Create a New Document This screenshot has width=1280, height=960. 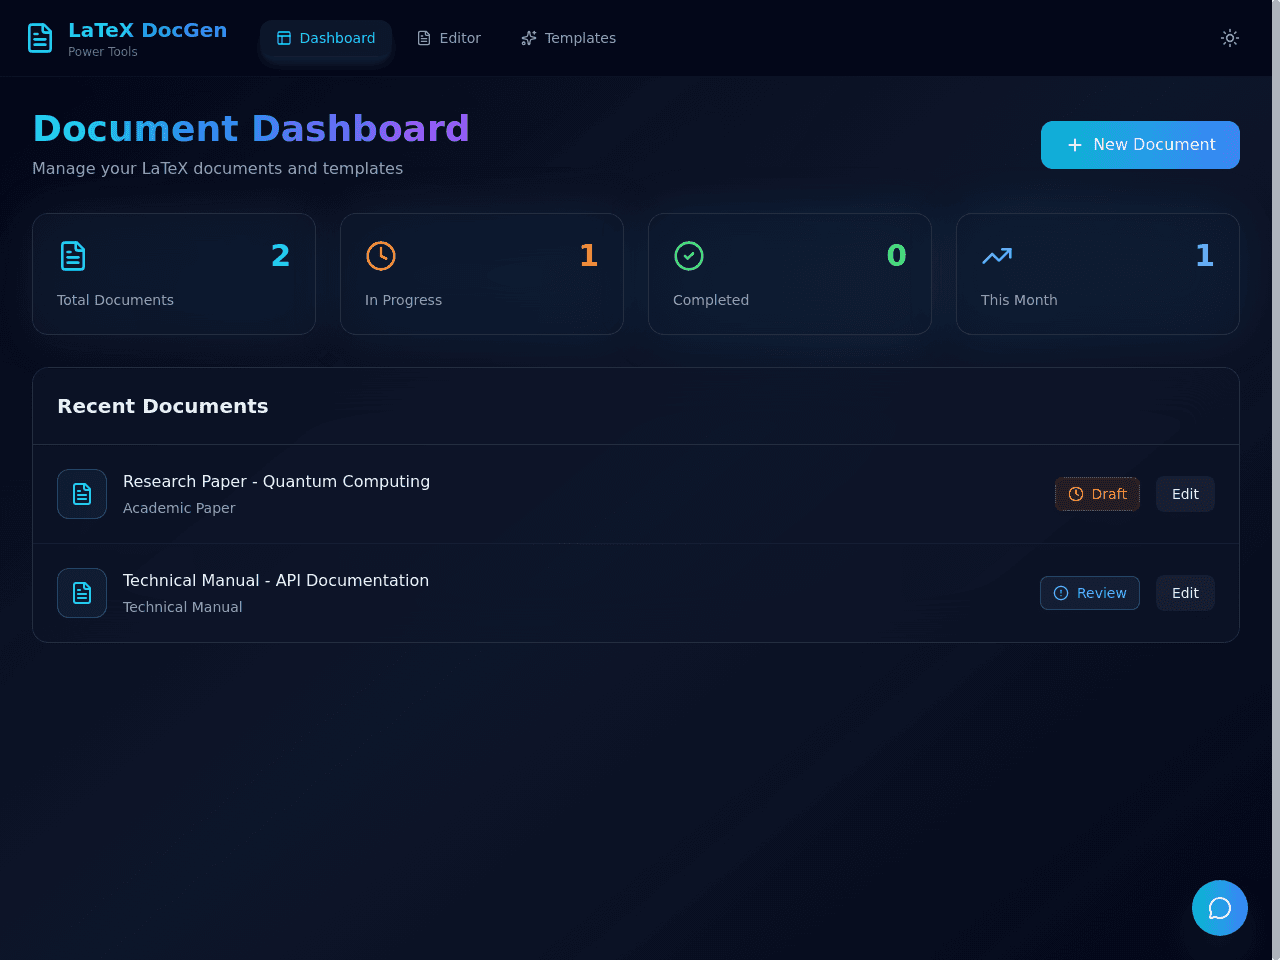pos(1140,145)
